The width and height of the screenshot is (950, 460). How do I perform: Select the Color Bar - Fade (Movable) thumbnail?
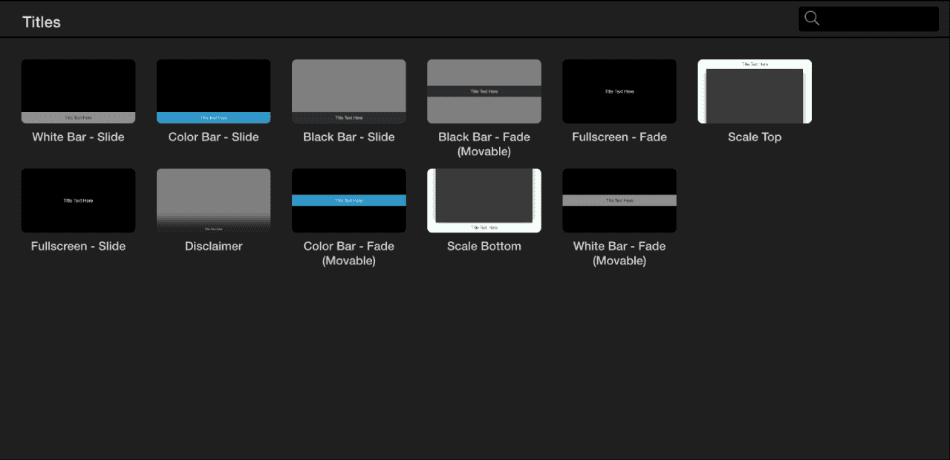point(349,201)
